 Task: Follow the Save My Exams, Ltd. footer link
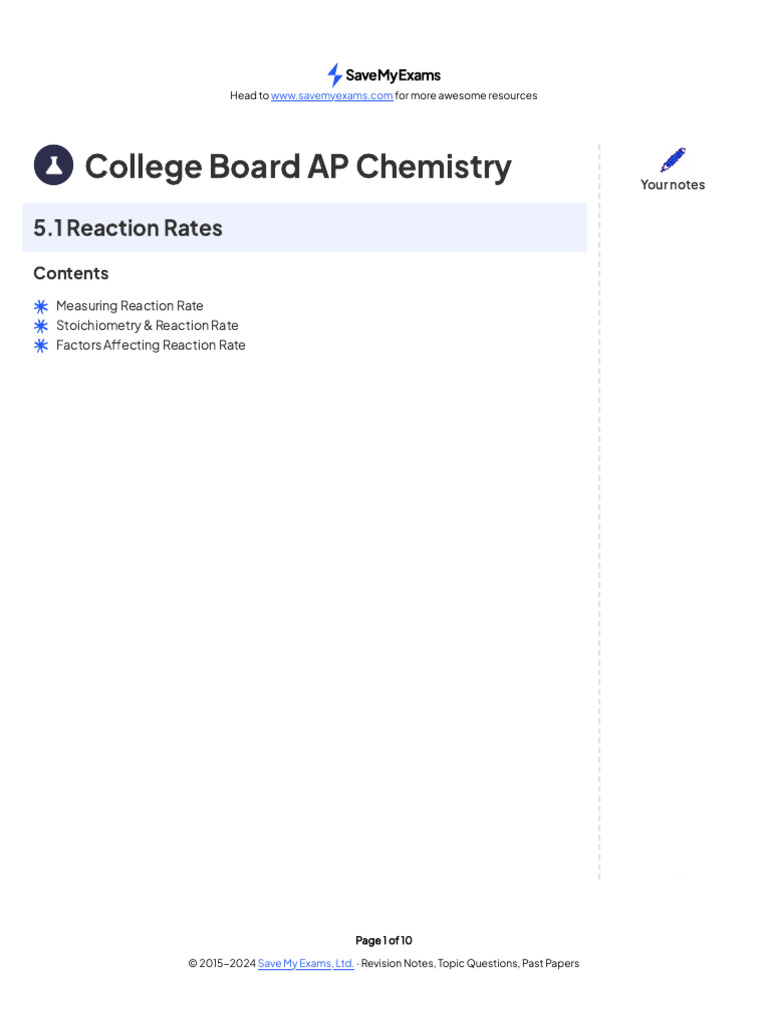(x=306, y=963)
